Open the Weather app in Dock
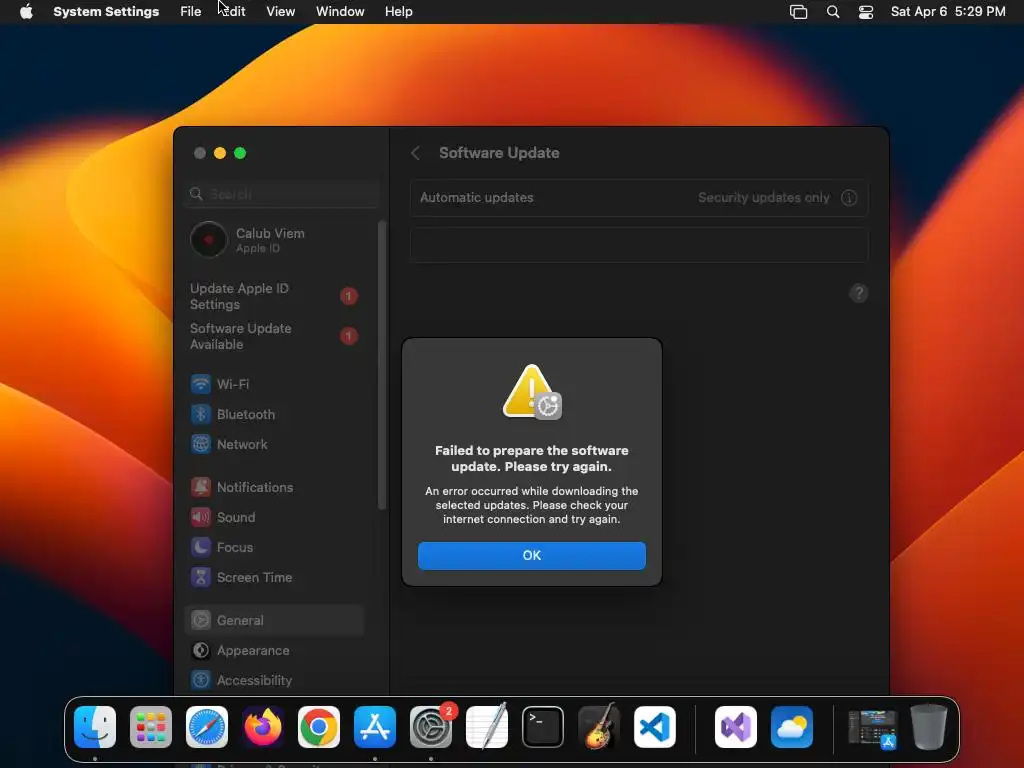Screen dimensions: 1024x768 coord(792,727)
